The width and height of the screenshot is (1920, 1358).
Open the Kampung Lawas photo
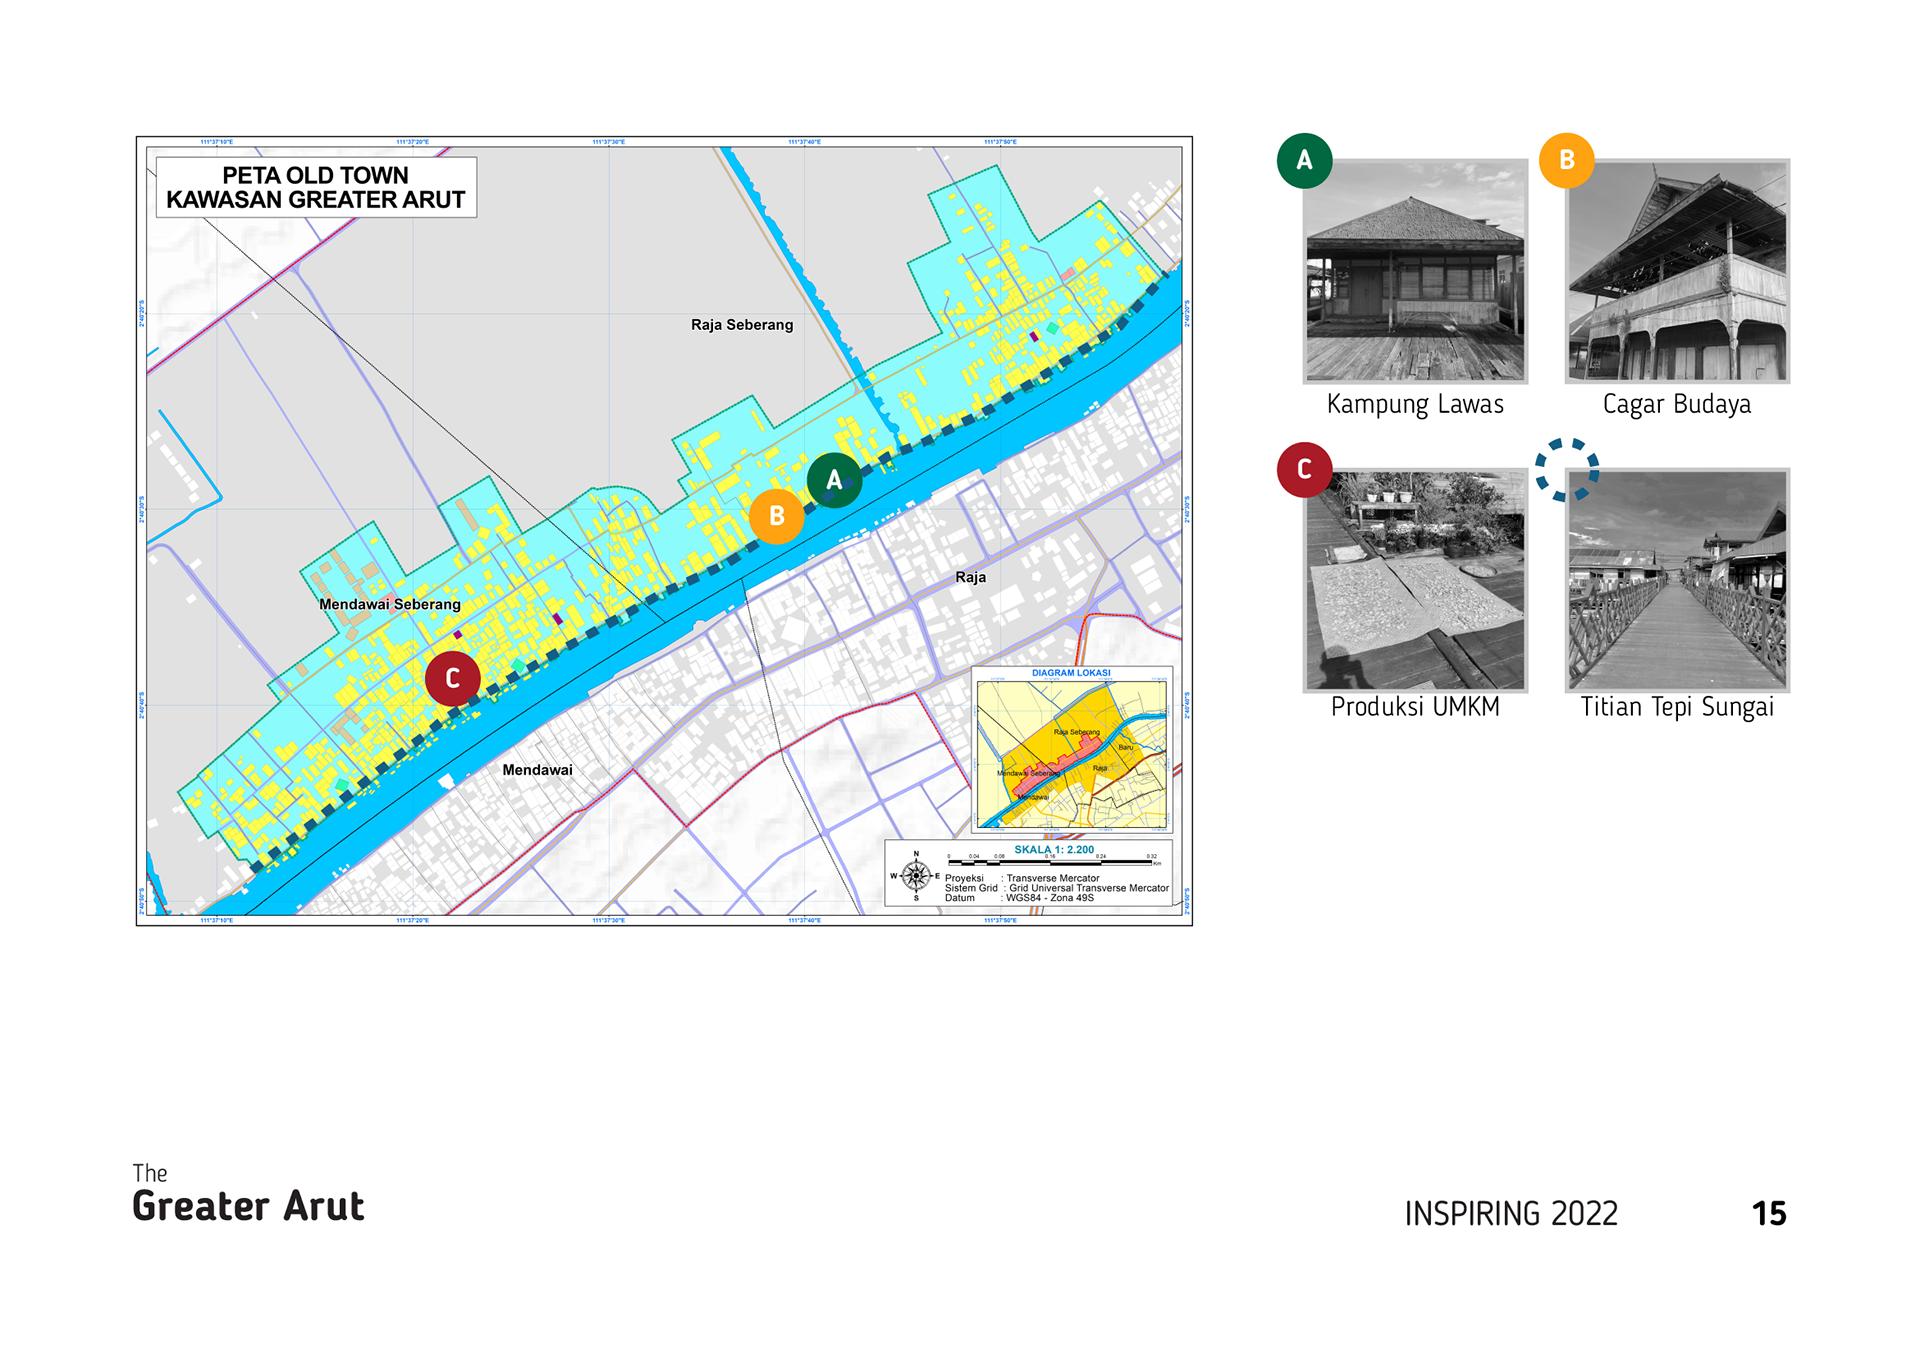tap(1415, 272)
